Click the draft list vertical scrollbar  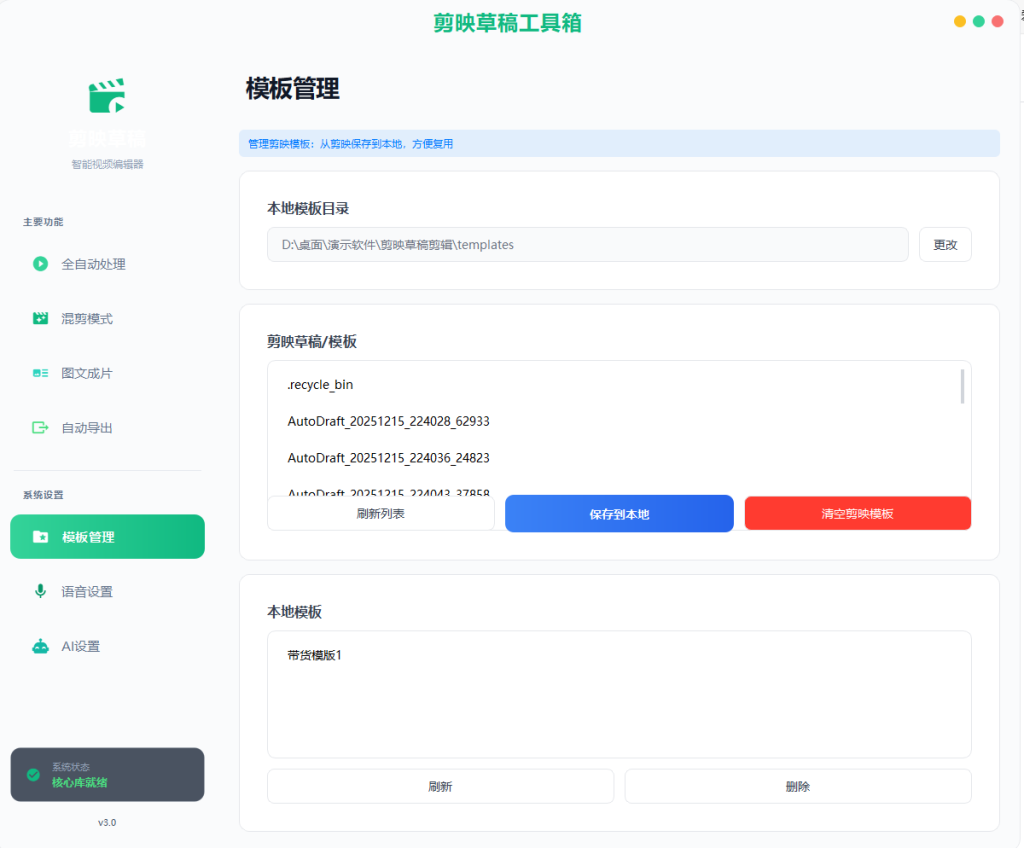click(x=962, y=387)
